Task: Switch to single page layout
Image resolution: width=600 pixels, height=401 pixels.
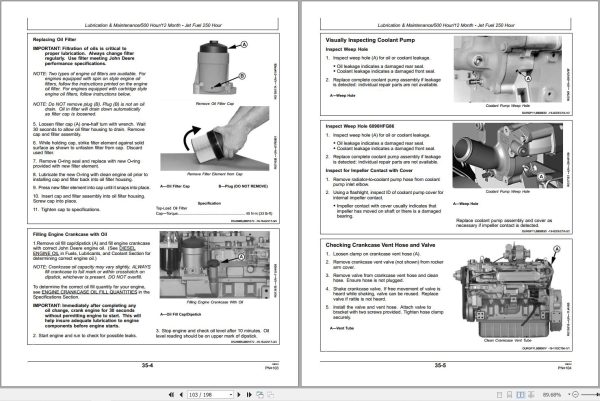Action: pos(499,394)
